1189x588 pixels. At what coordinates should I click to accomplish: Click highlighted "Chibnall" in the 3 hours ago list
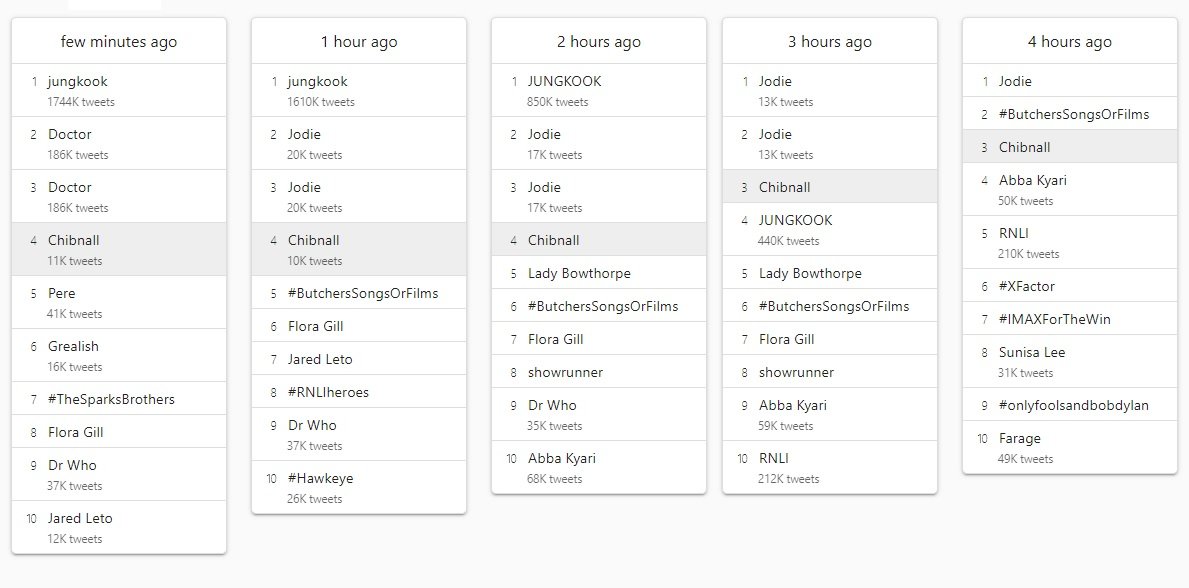(x=784, y=187)
